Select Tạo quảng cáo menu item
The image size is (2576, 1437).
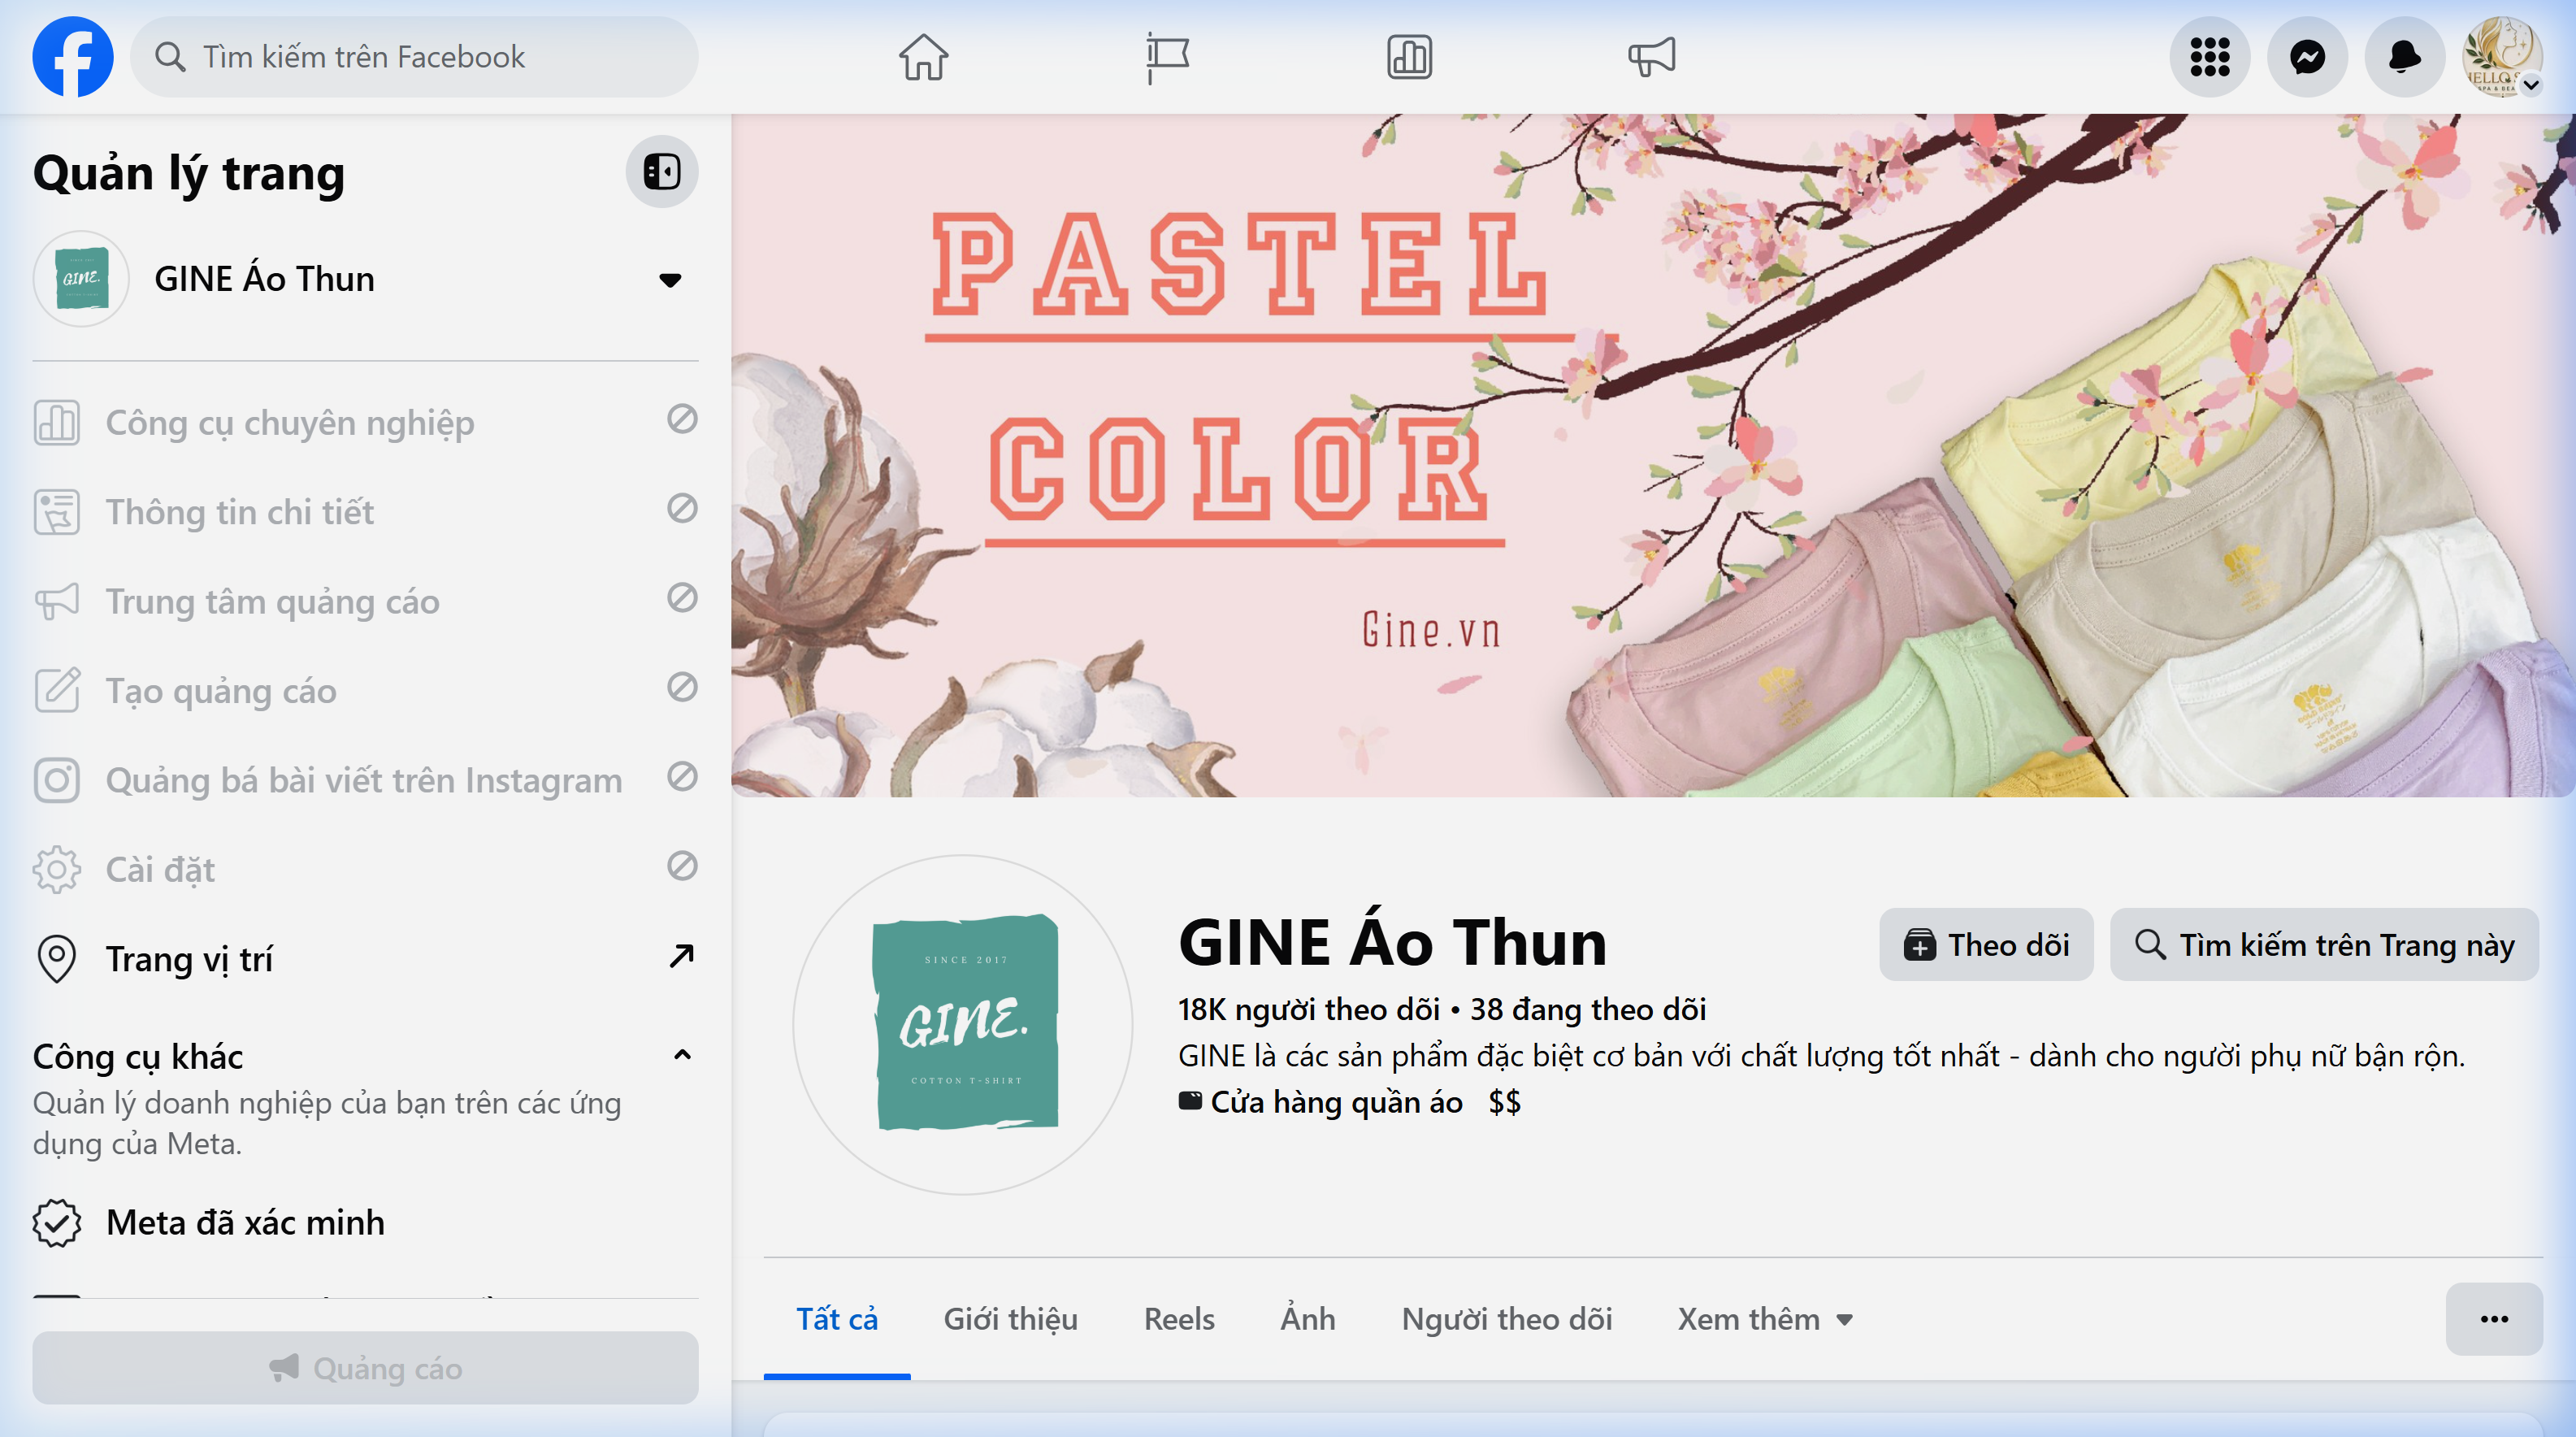click(365, 691)
